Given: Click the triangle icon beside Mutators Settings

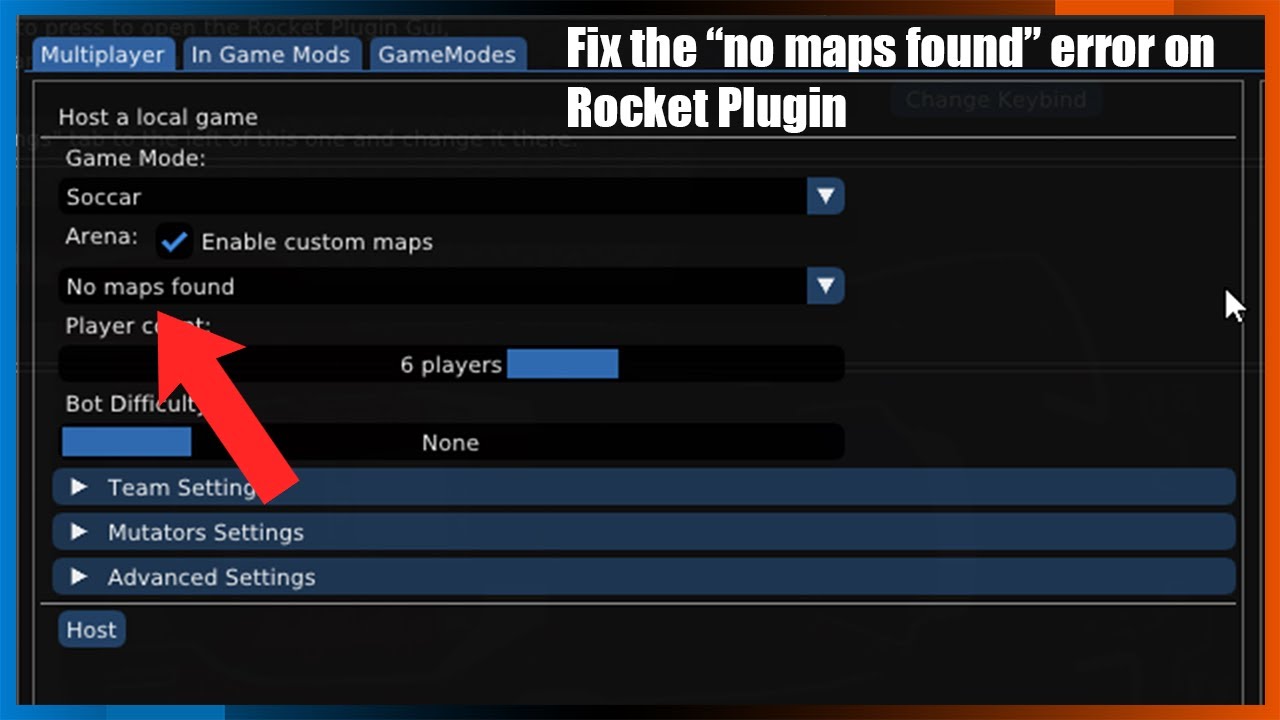Looking at the screenshot, I should (x=80, y=532).
